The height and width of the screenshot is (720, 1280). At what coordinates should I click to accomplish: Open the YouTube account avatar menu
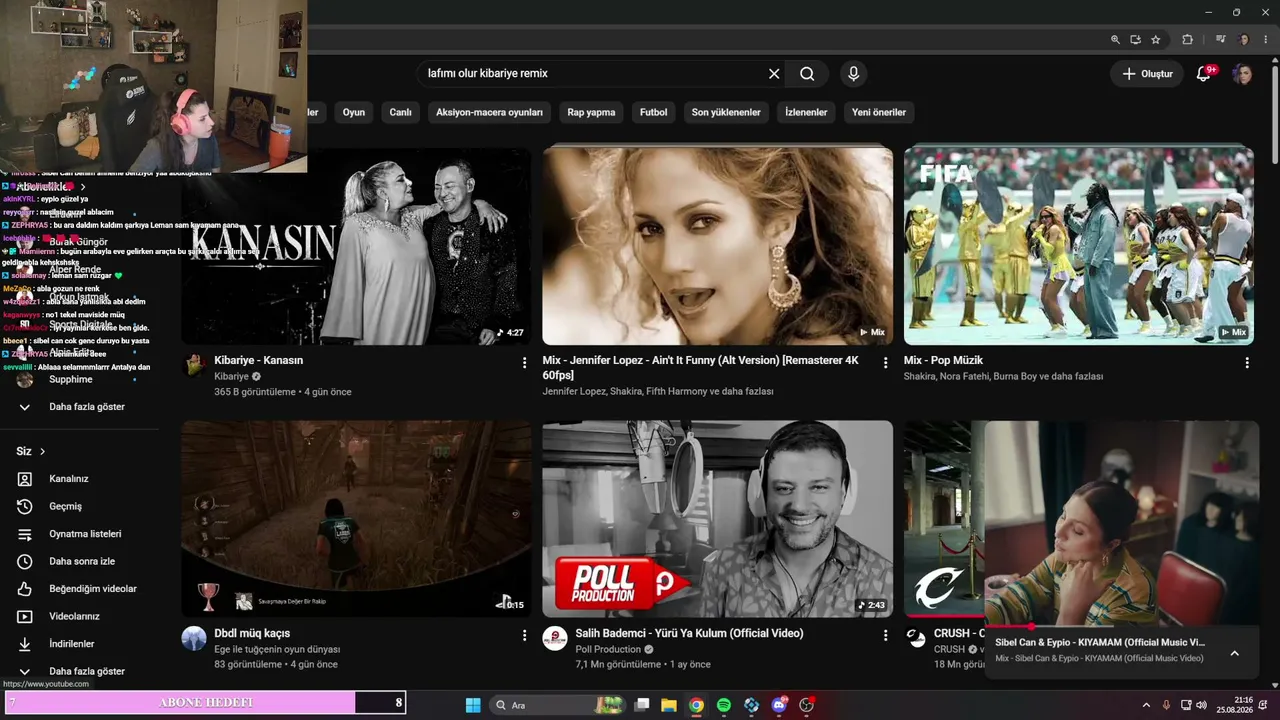1243,74
